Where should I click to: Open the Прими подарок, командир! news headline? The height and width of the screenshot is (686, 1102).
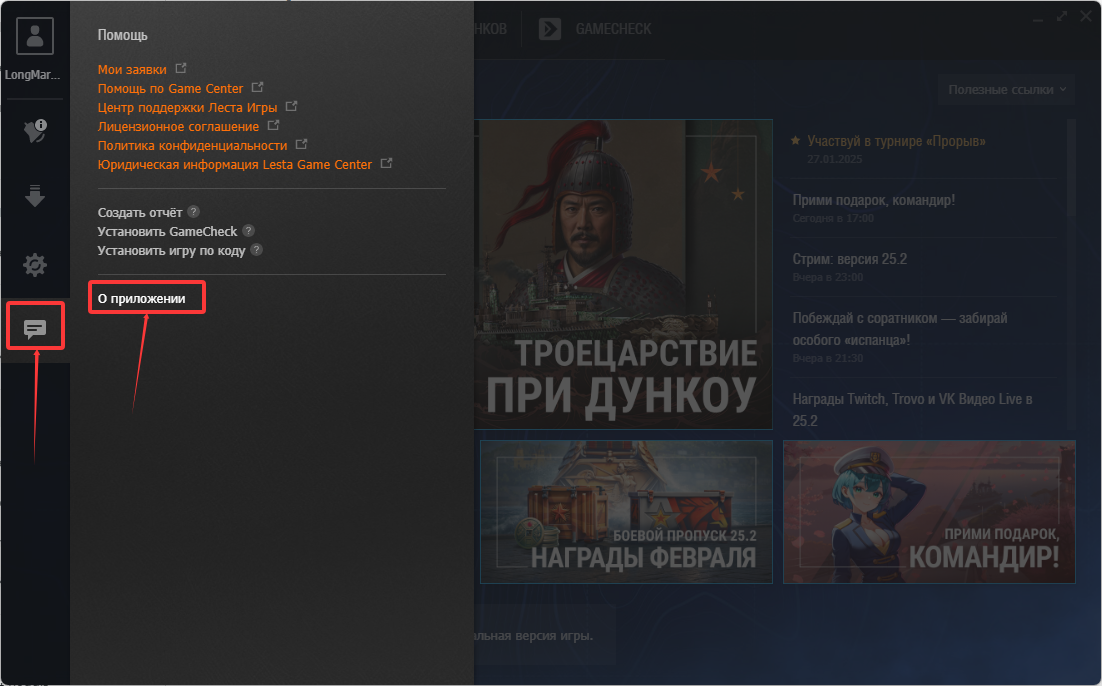point(874,200)
